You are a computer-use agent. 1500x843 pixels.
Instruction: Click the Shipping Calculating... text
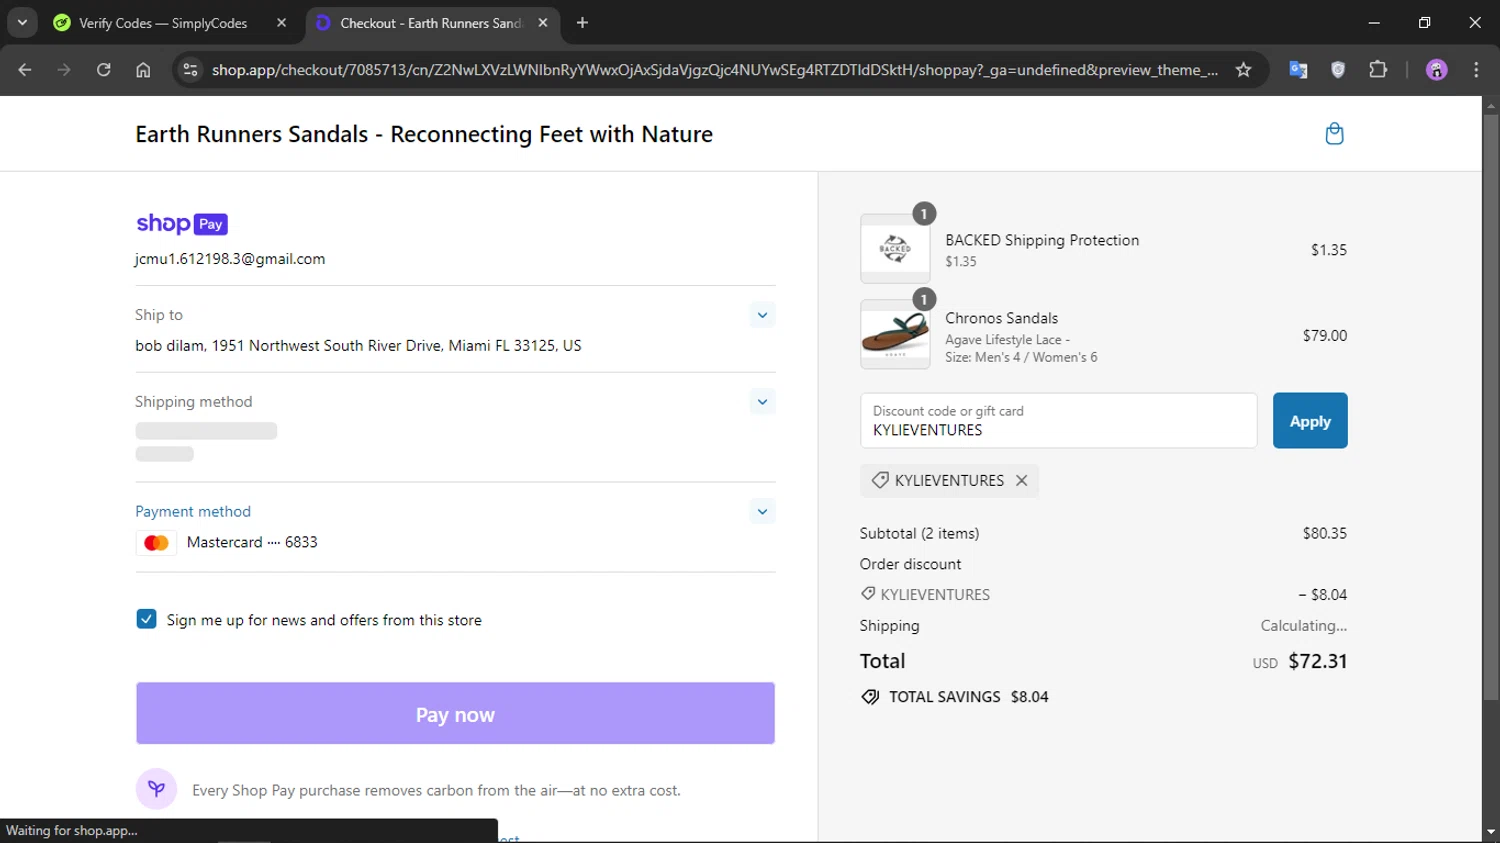pyautogui.click(x=1303, y=625)
